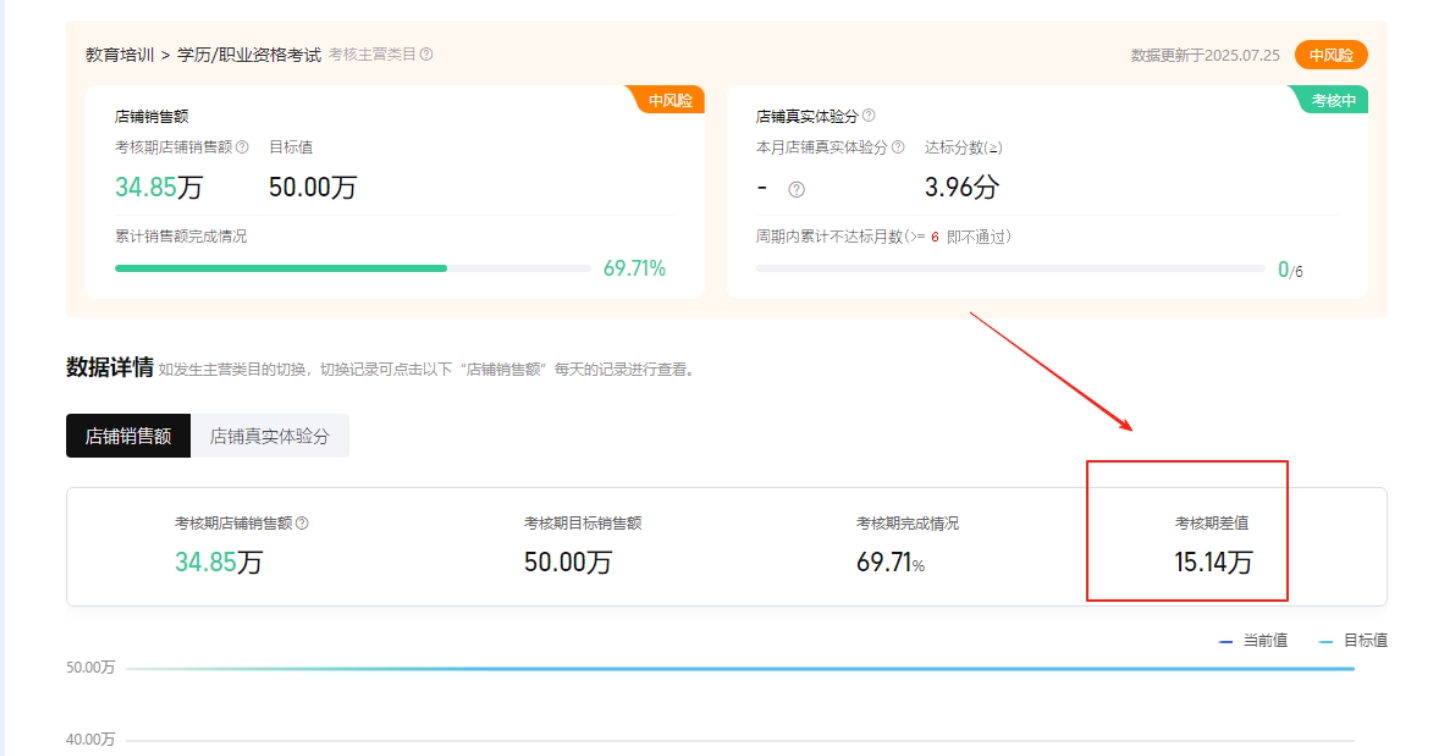Toggle 当前值 series in chart legend
1437x756 pixels.
click(1254, 641)
